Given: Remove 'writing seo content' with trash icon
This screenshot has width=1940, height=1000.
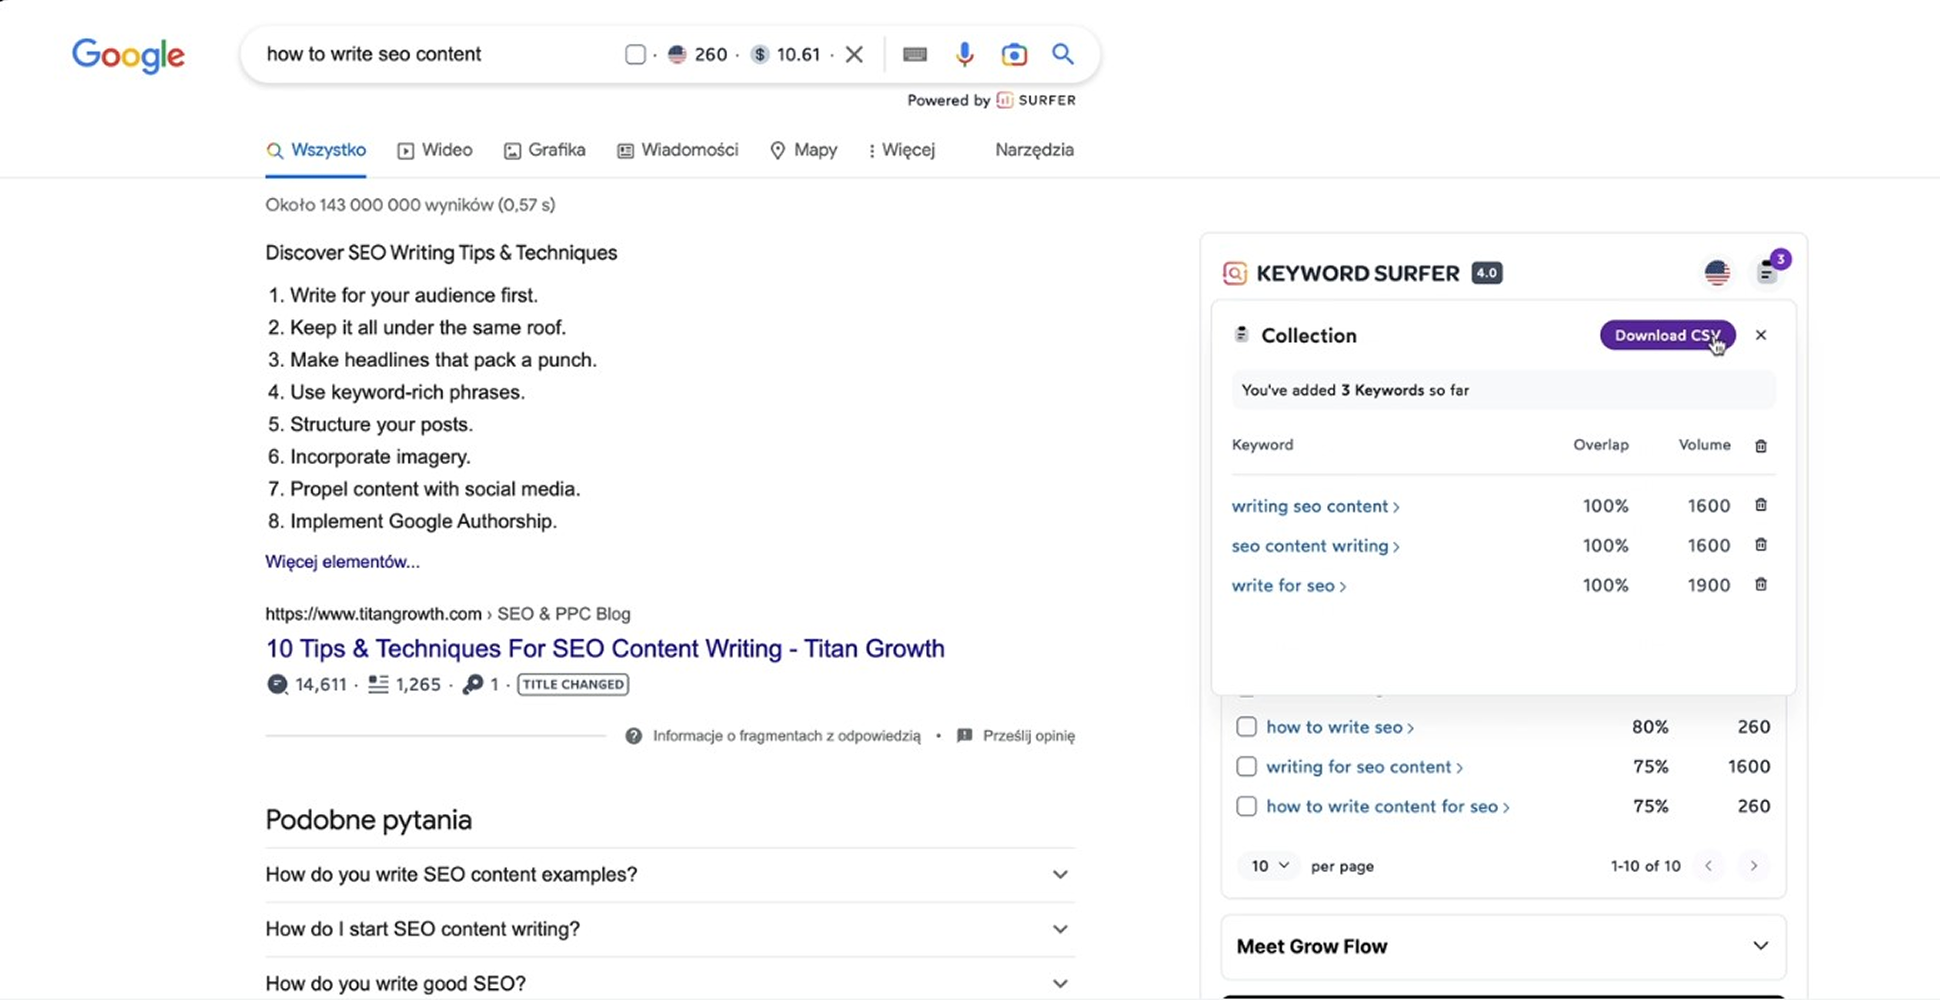Looking at the screenshot, I should (1761, 505).
